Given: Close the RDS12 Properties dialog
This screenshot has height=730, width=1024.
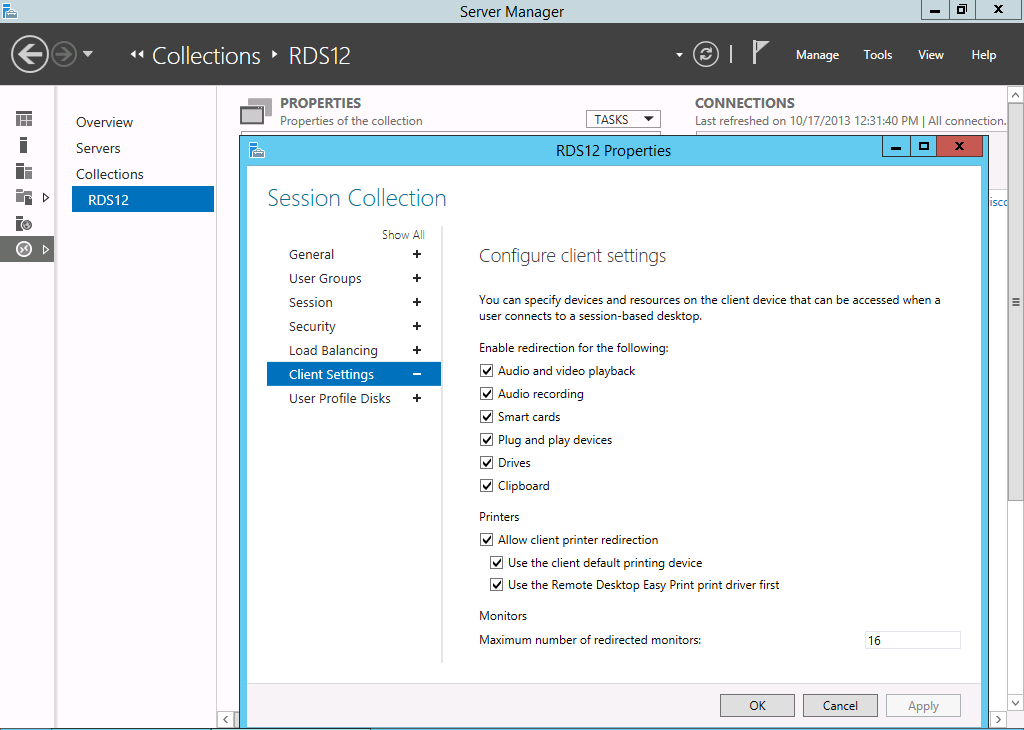Looking at the screenshot, I should pos(959,147).
